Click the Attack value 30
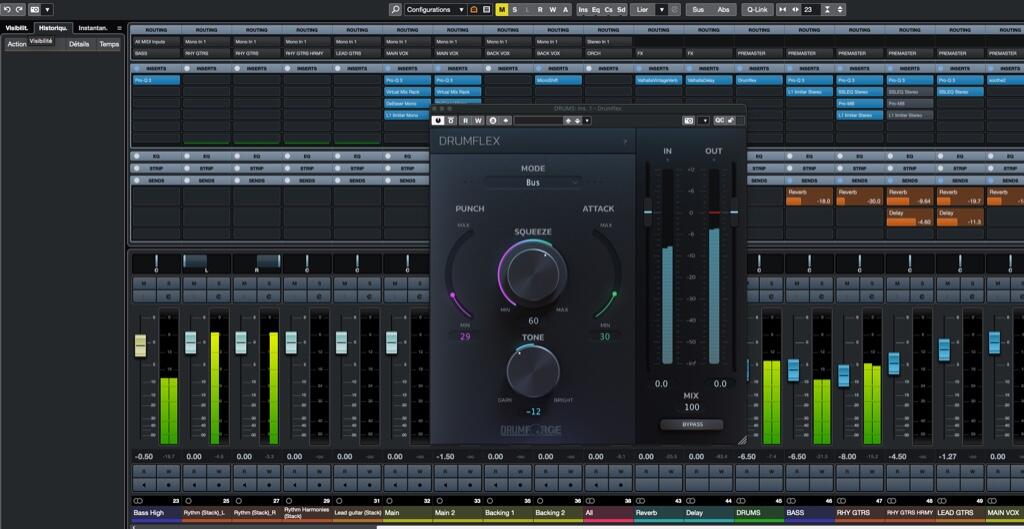 coord(605,336)
